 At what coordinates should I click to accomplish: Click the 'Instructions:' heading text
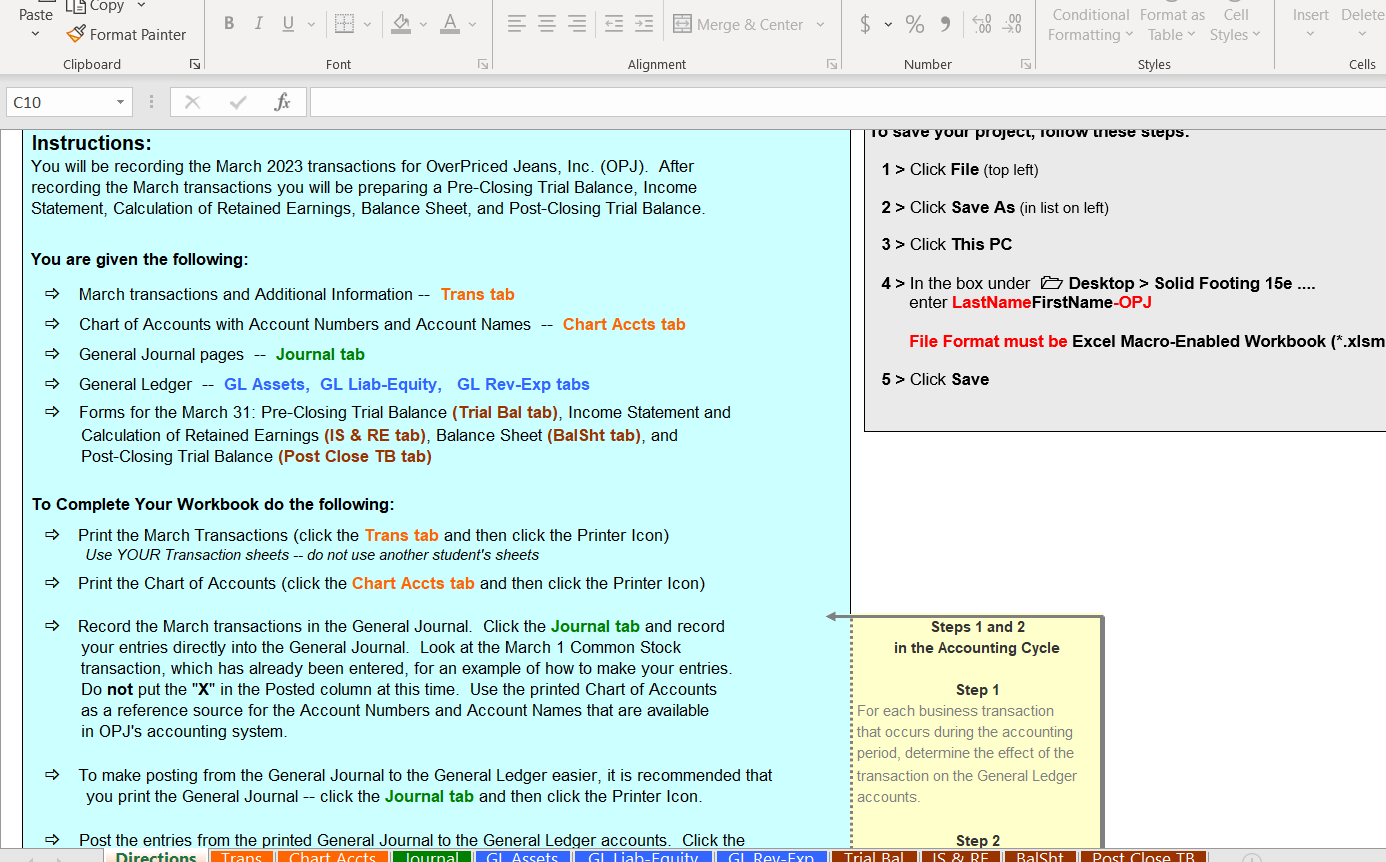[x=91, y=143]
